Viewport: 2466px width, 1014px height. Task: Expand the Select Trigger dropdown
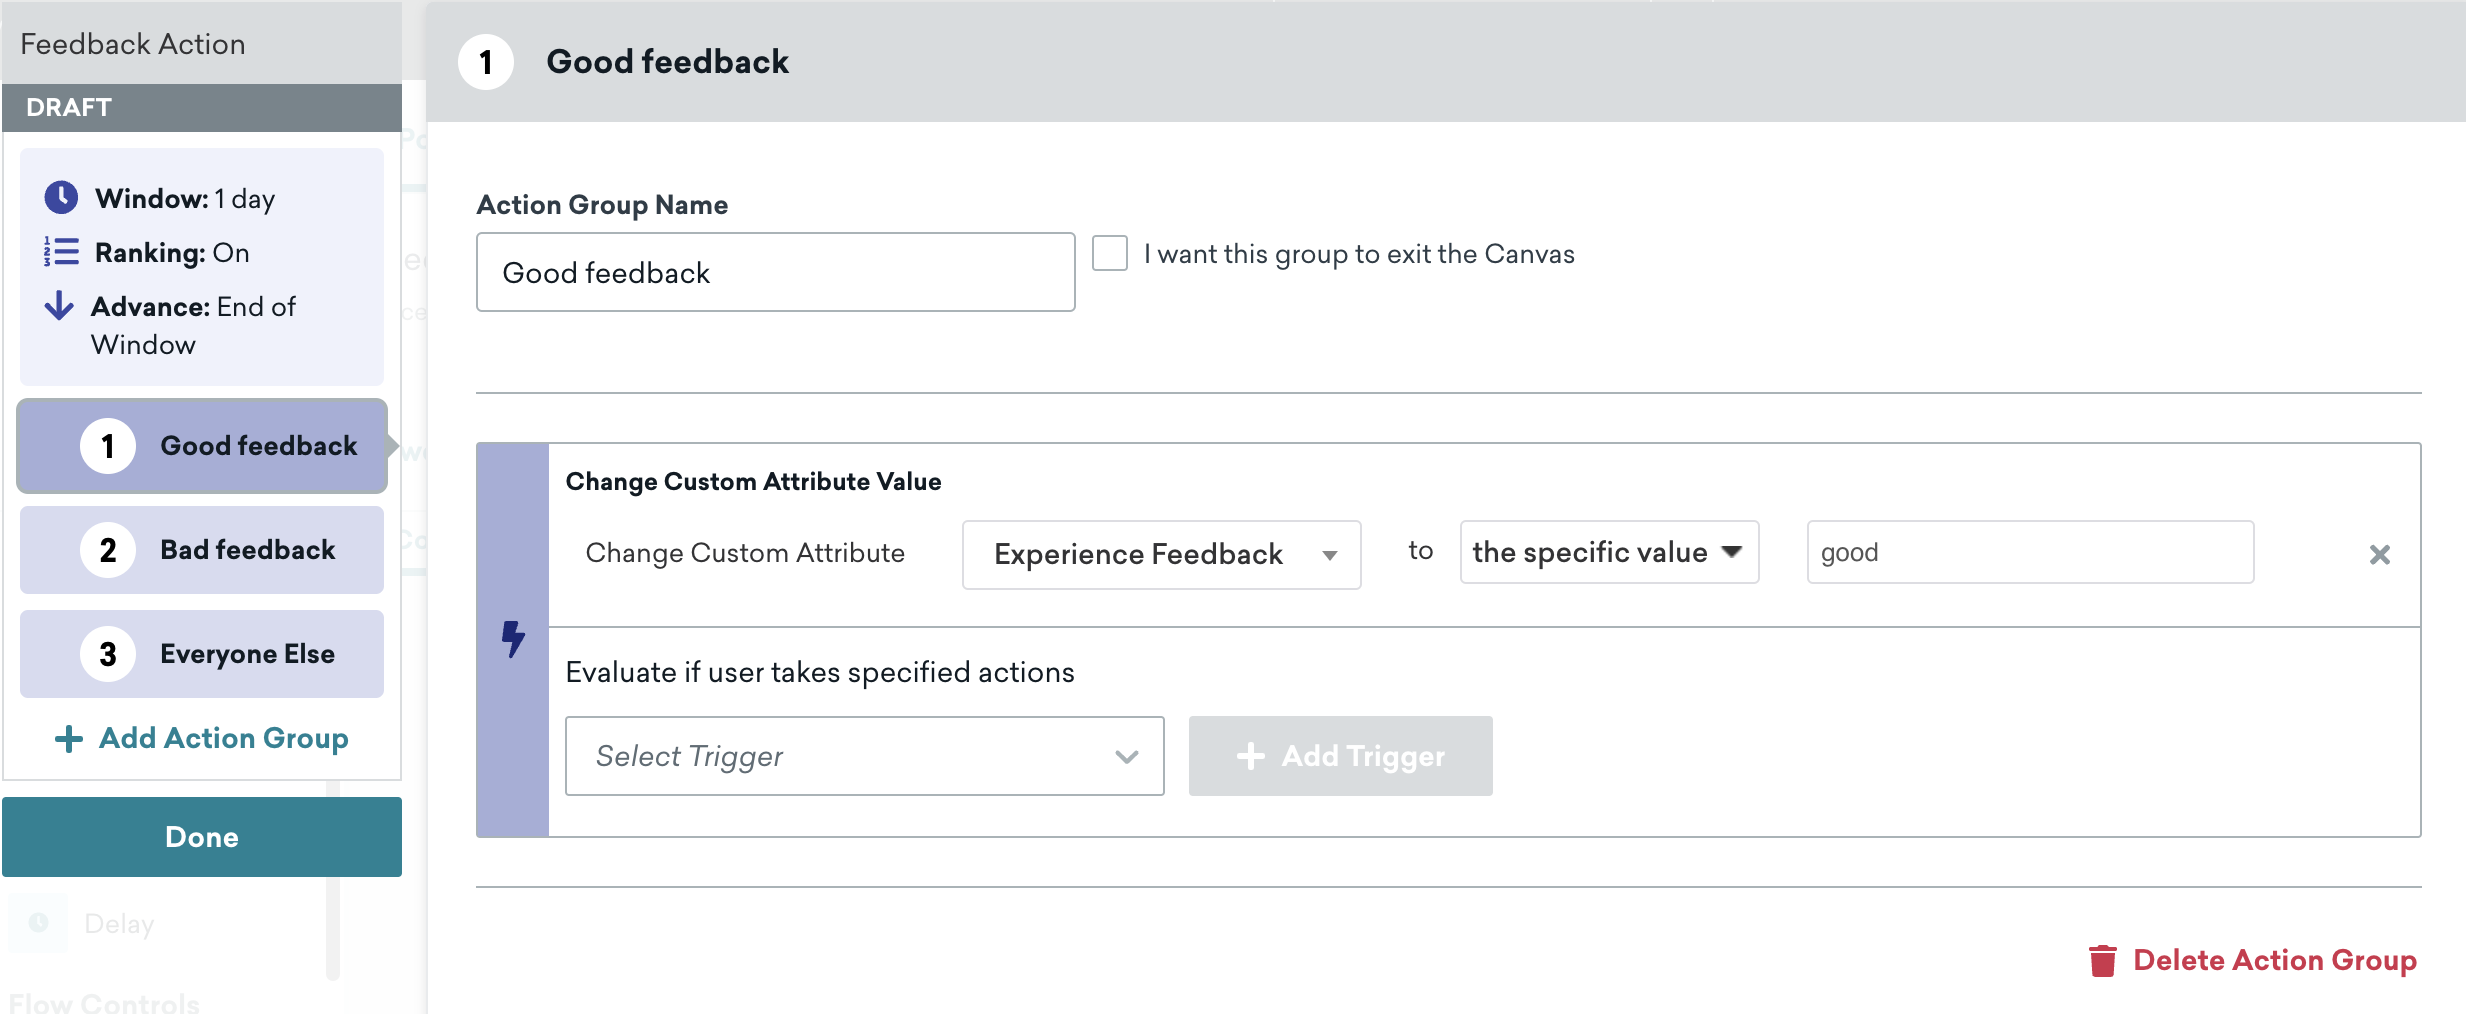[x=864, y=756]
